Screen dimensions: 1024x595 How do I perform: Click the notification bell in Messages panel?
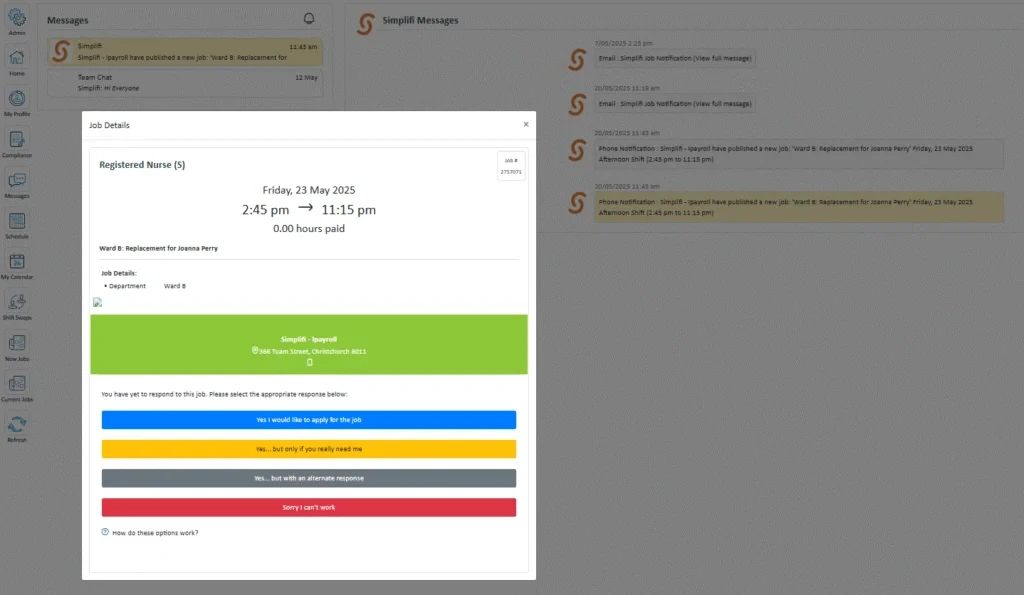pos(309,19)
